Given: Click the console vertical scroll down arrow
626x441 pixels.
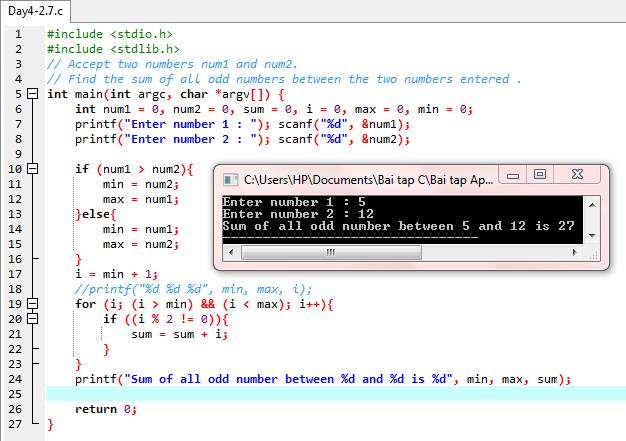Looking at the screenshot, I should (x=592, y=235).
